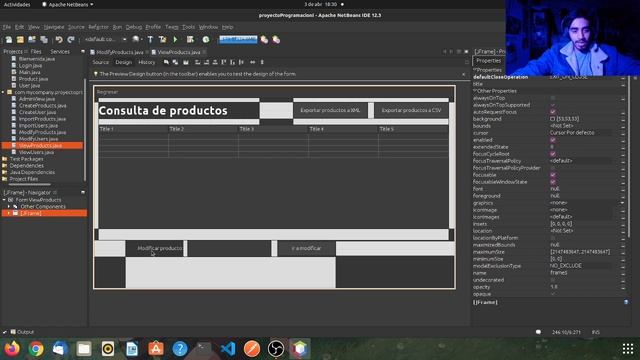
Task: Click the Apache NetBeans dock icon
Action: coord(300,349)
